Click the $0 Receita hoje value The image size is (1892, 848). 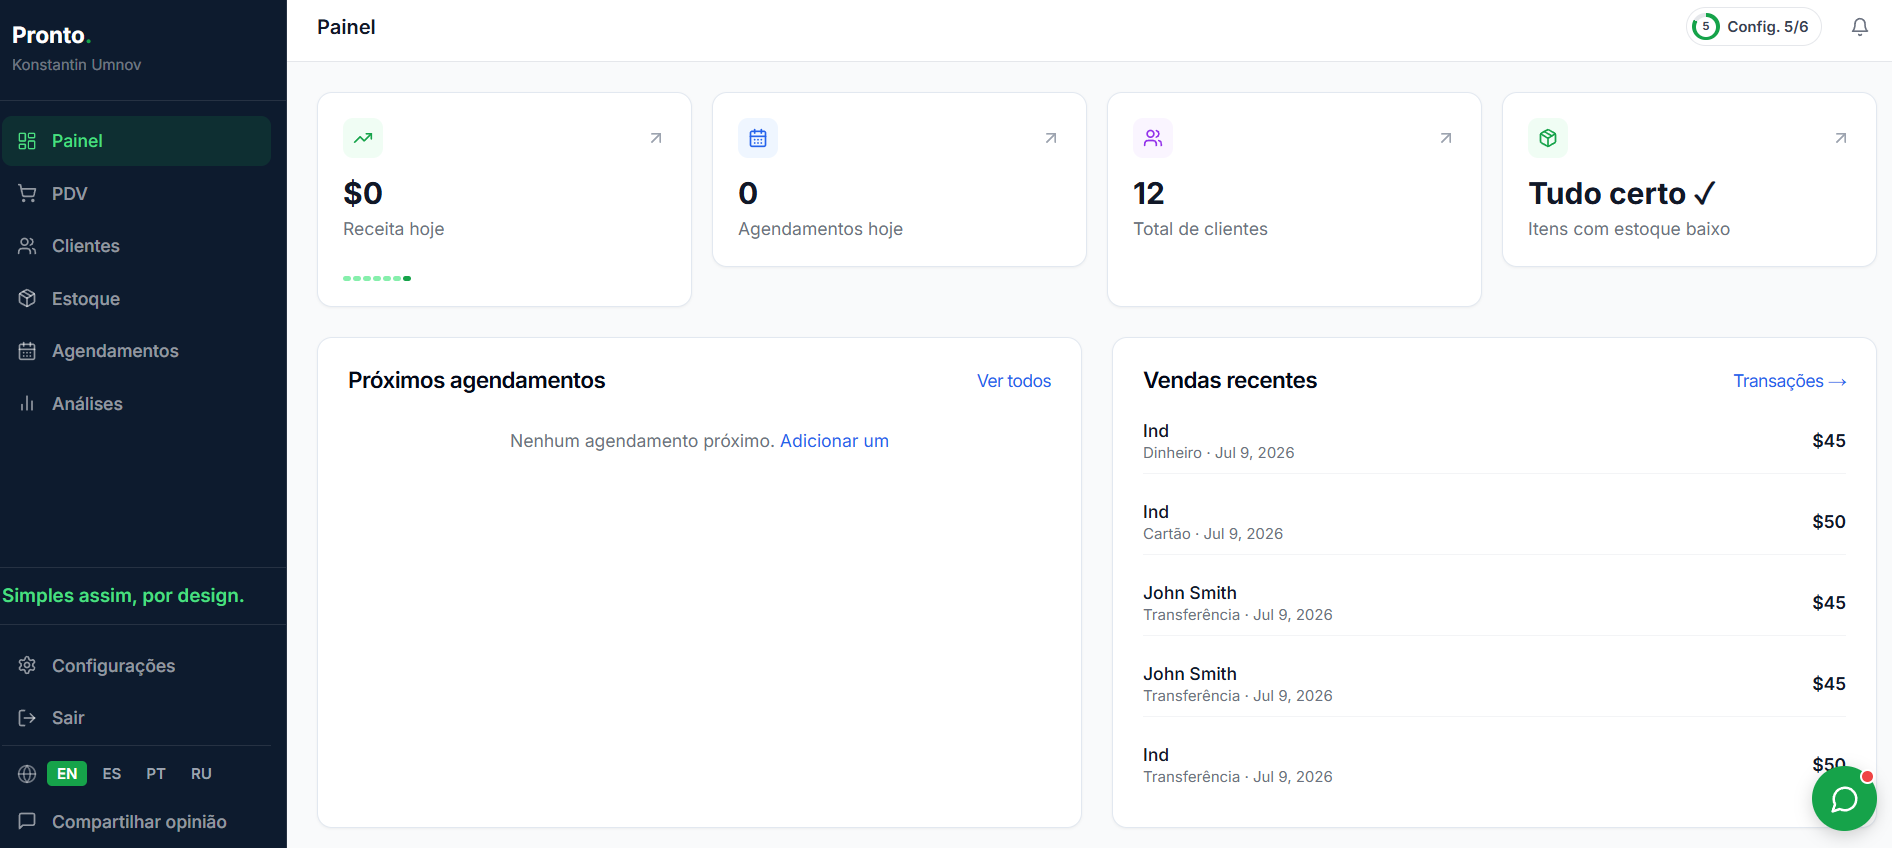[x=363, y=193]
